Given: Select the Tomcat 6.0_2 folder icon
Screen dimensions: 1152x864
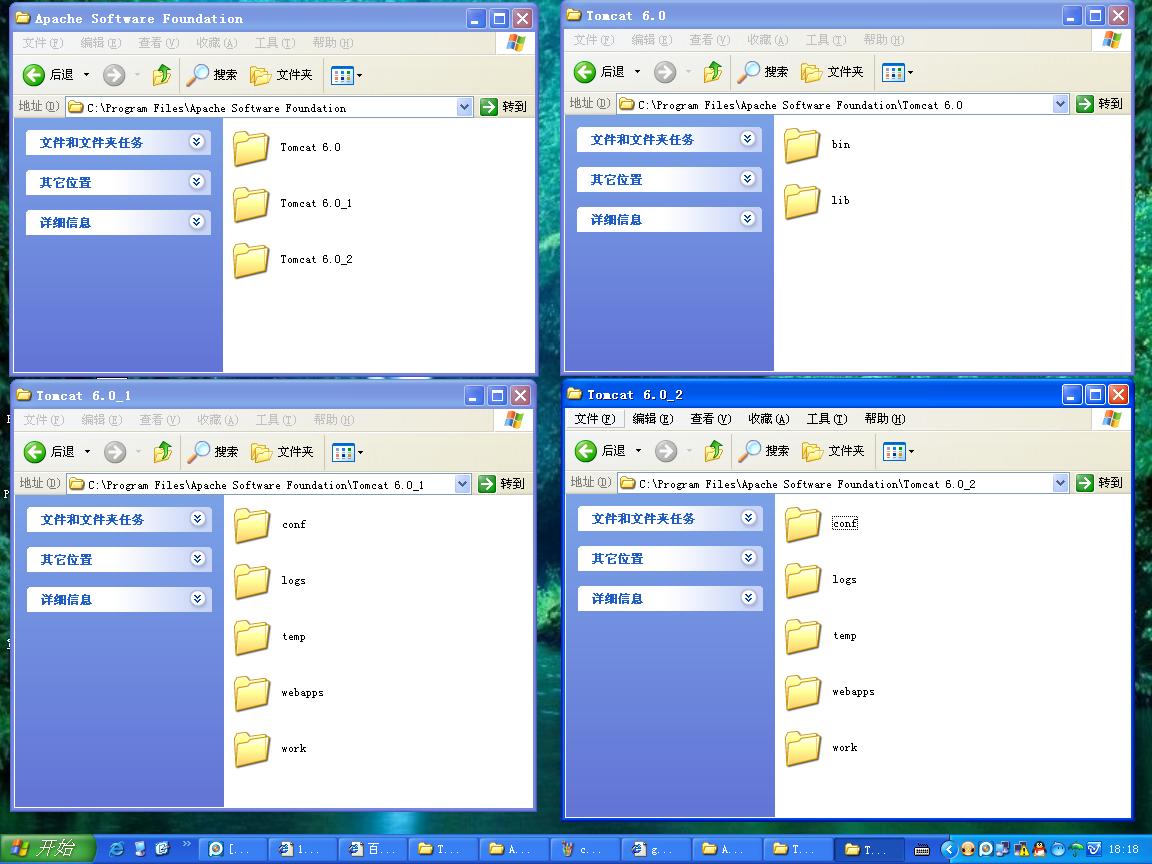Looking at the screenshot, I should tap(251, 260).
